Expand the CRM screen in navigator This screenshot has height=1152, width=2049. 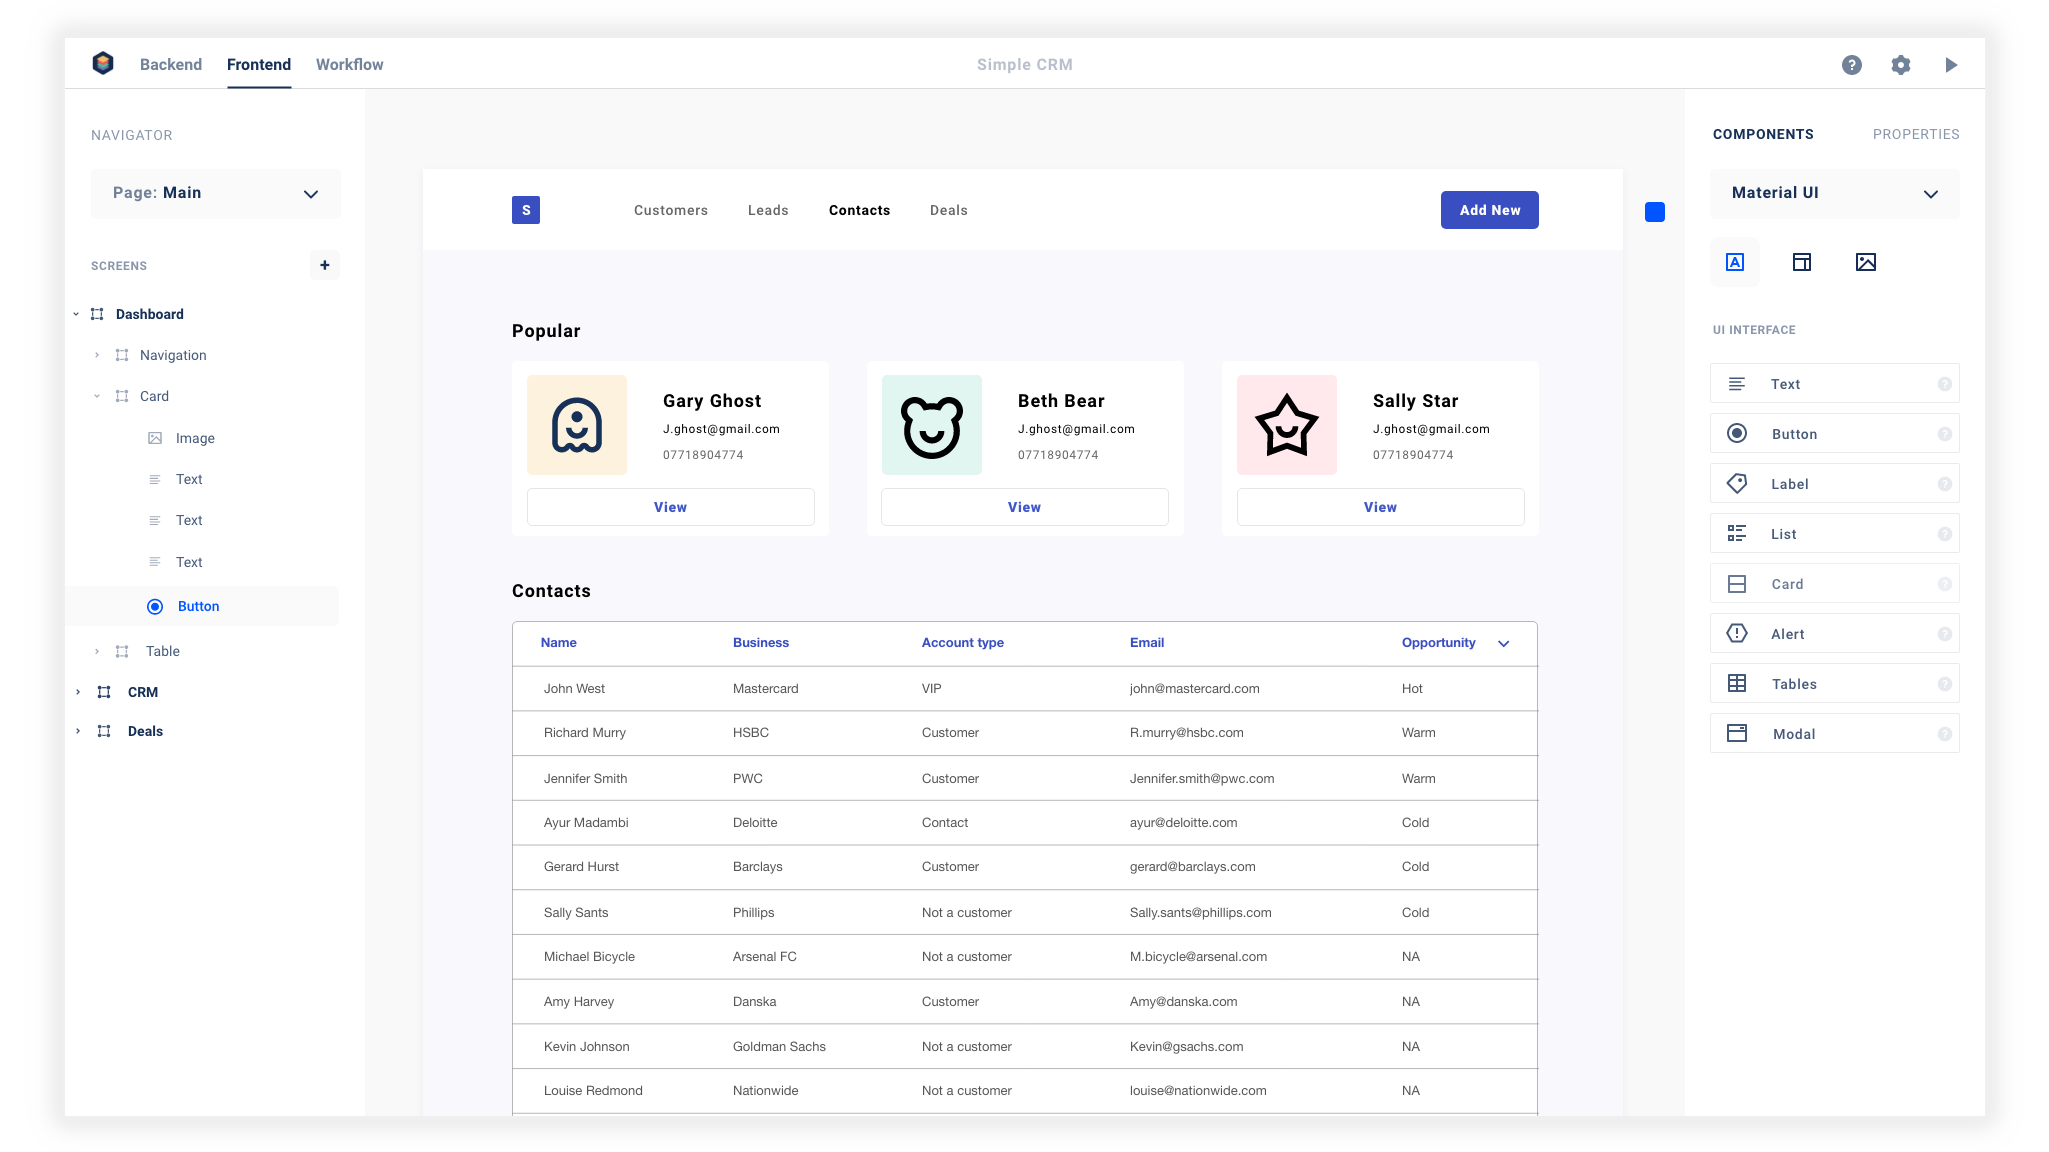tap(77, 691)
